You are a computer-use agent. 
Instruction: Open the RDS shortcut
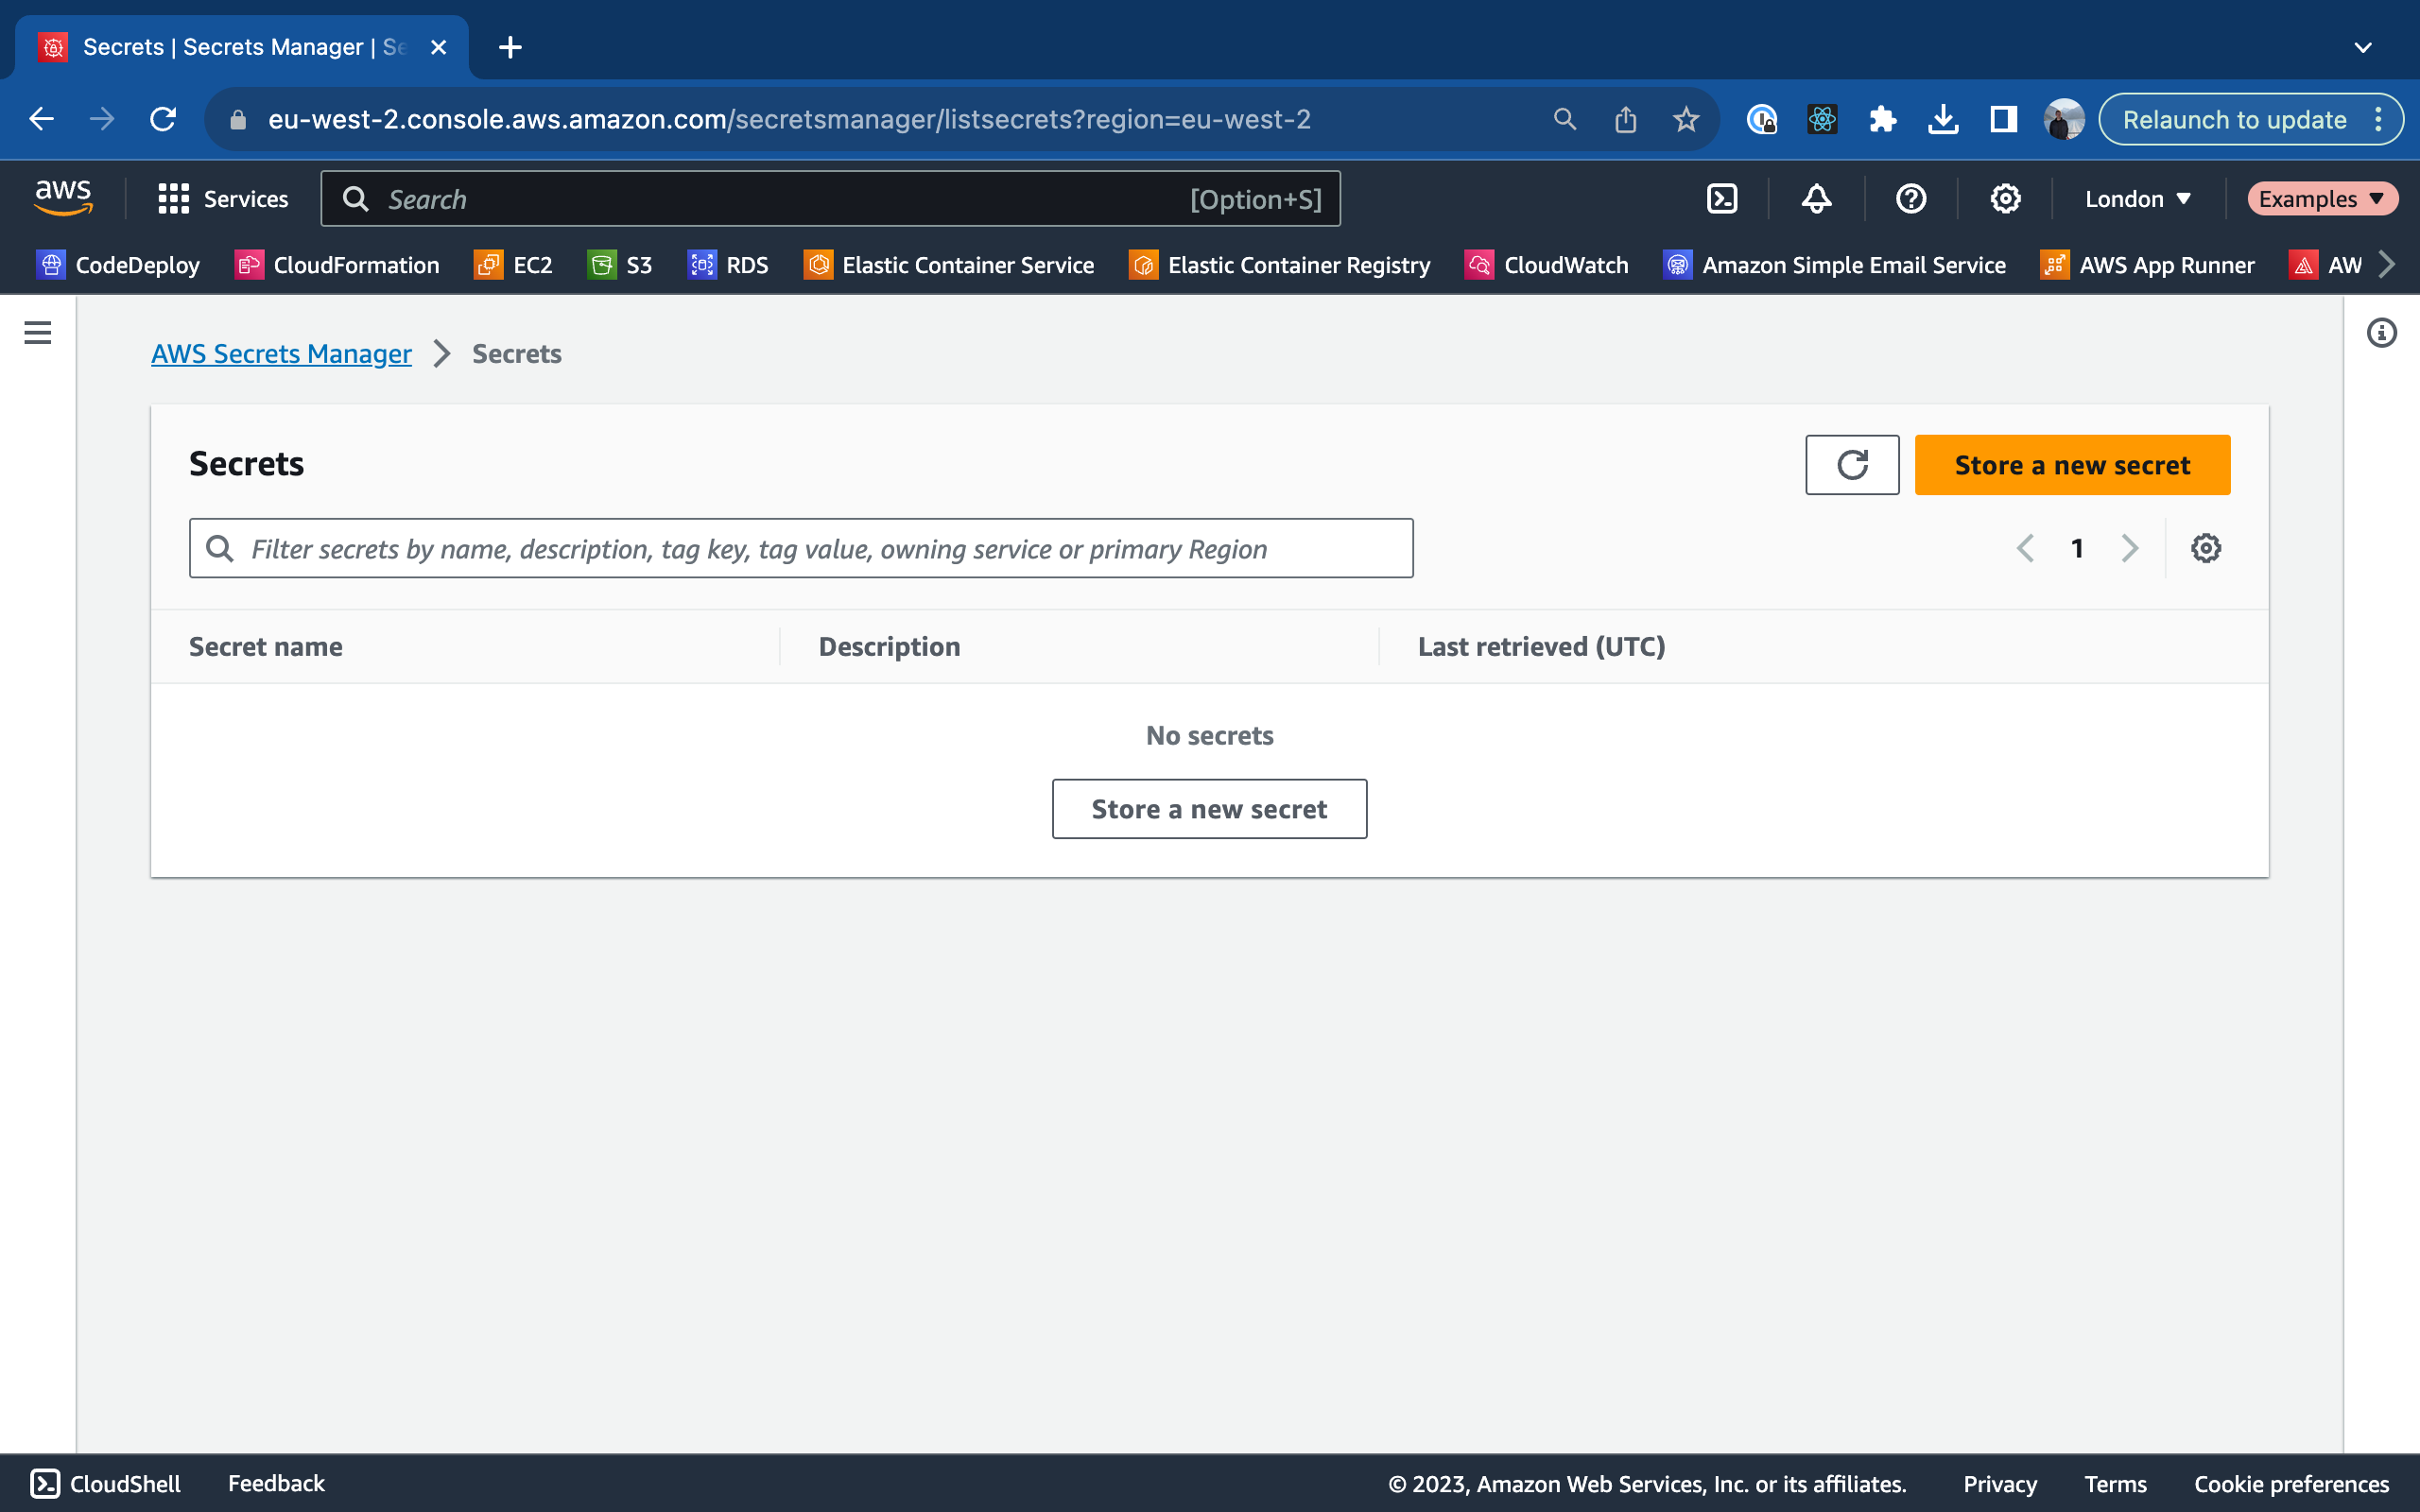click(728, 265)
